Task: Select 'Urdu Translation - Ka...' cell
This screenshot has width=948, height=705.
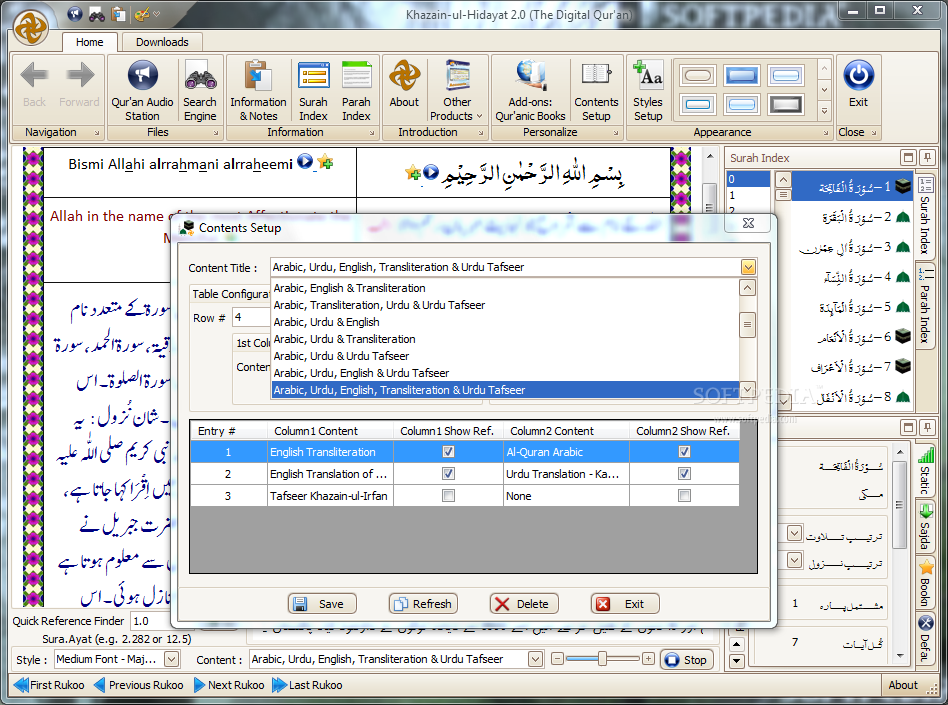Action: [566, 474]
